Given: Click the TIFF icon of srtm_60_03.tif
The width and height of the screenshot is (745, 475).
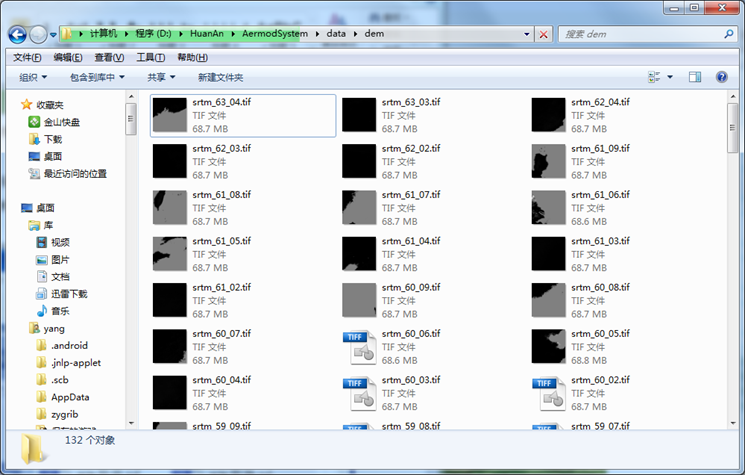Looking at the screenshot, I should (359, 392).
